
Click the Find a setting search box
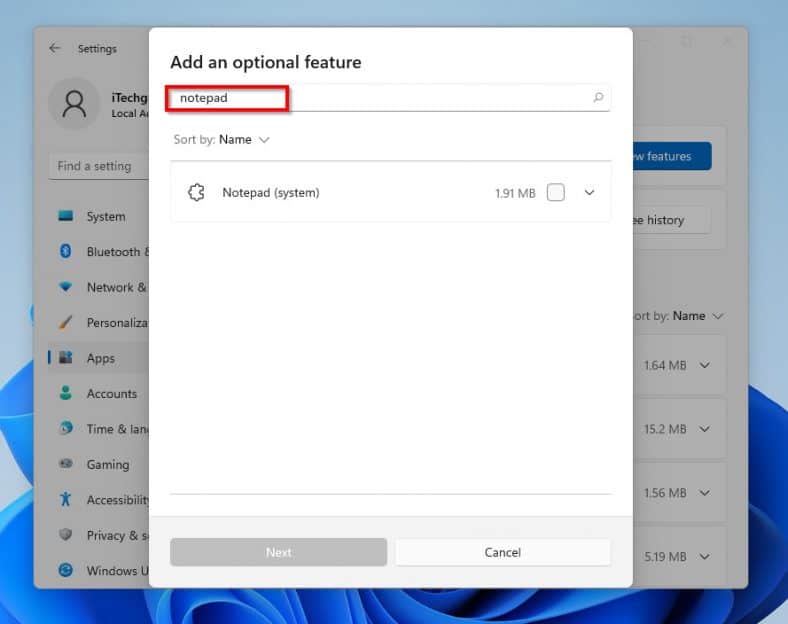[99, 166]
